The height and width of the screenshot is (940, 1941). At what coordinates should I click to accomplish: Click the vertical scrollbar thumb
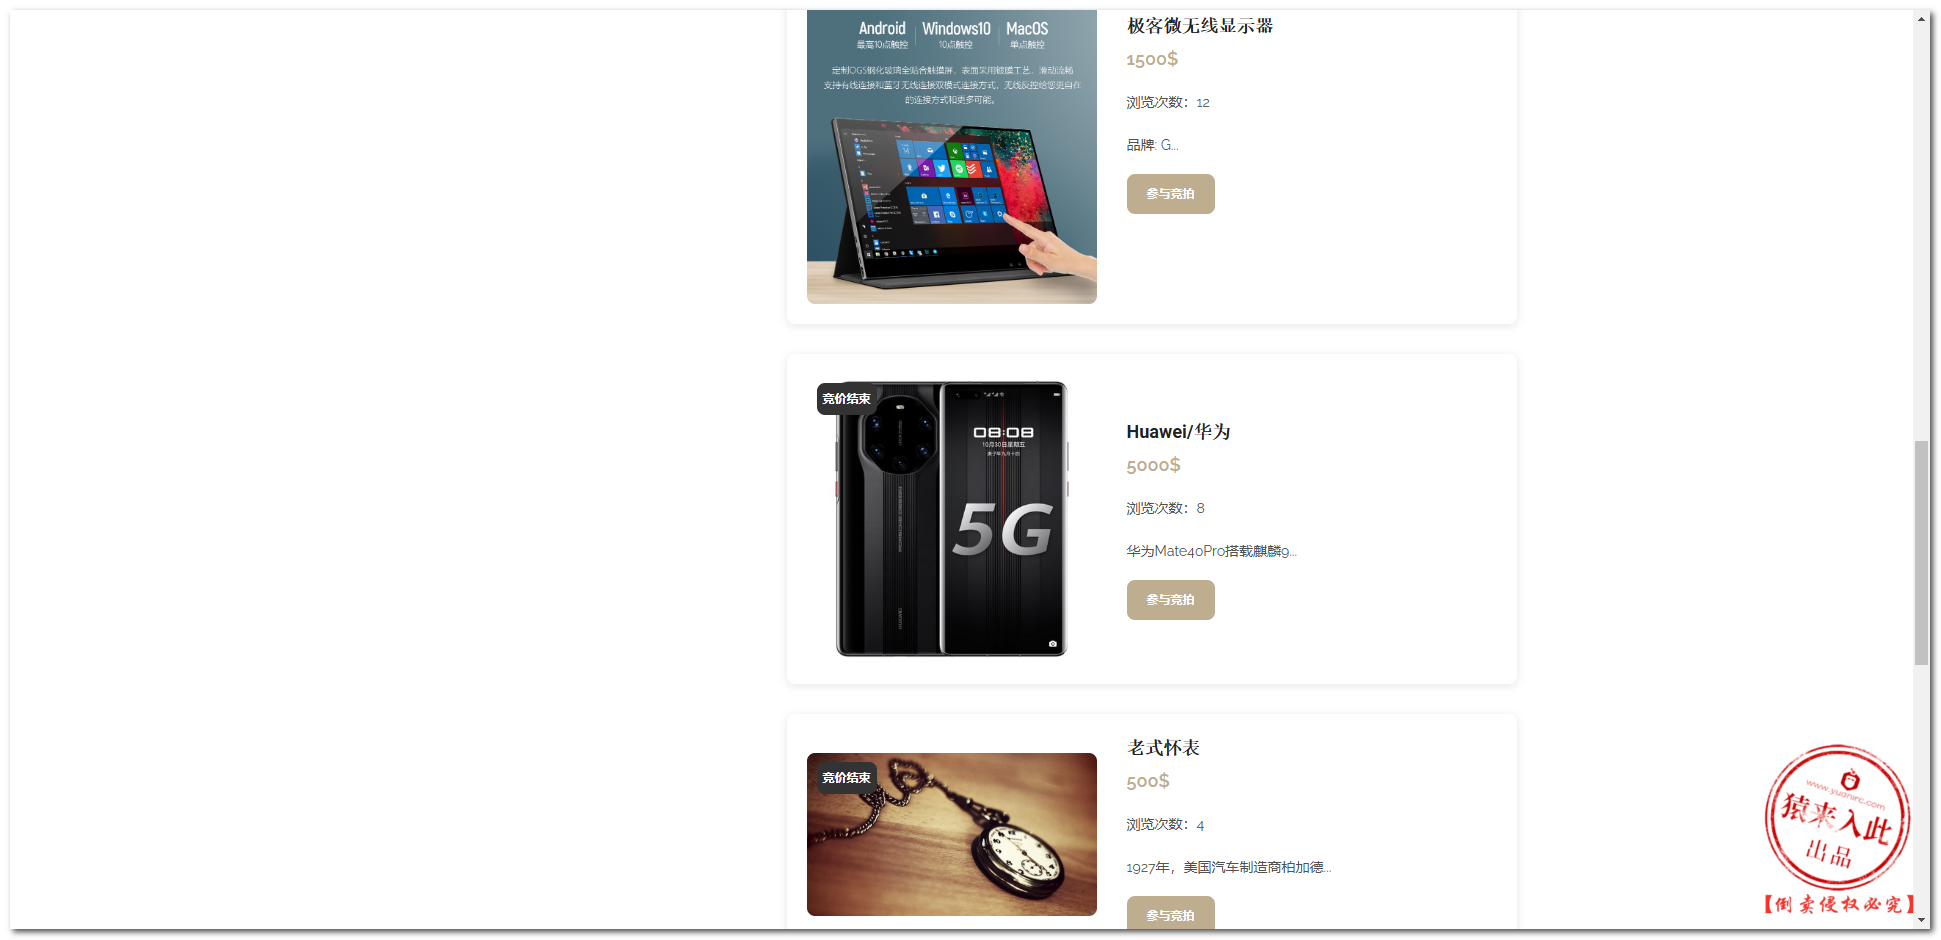click(x=1922, y=552)
